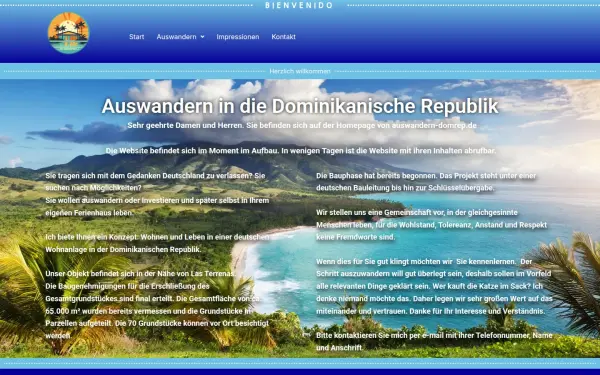Click text 'Wer kauft die Katze im Sack?'

482,286
